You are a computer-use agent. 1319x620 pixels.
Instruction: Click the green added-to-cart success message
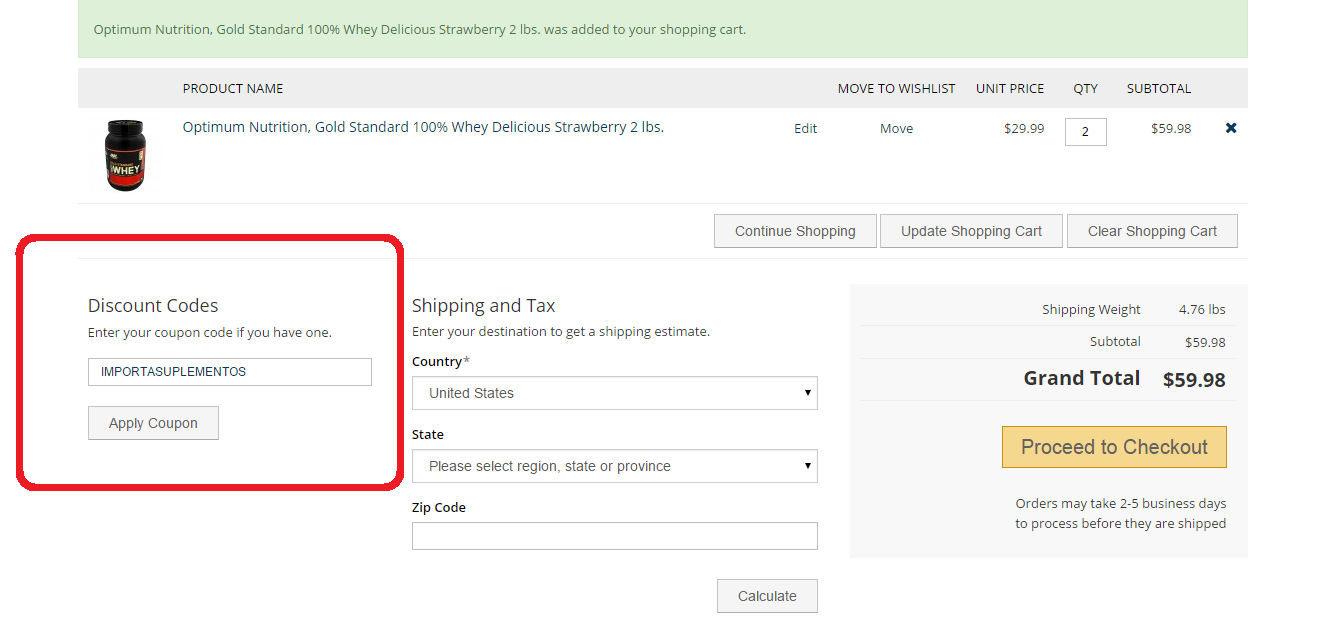[x=663, y=28]
